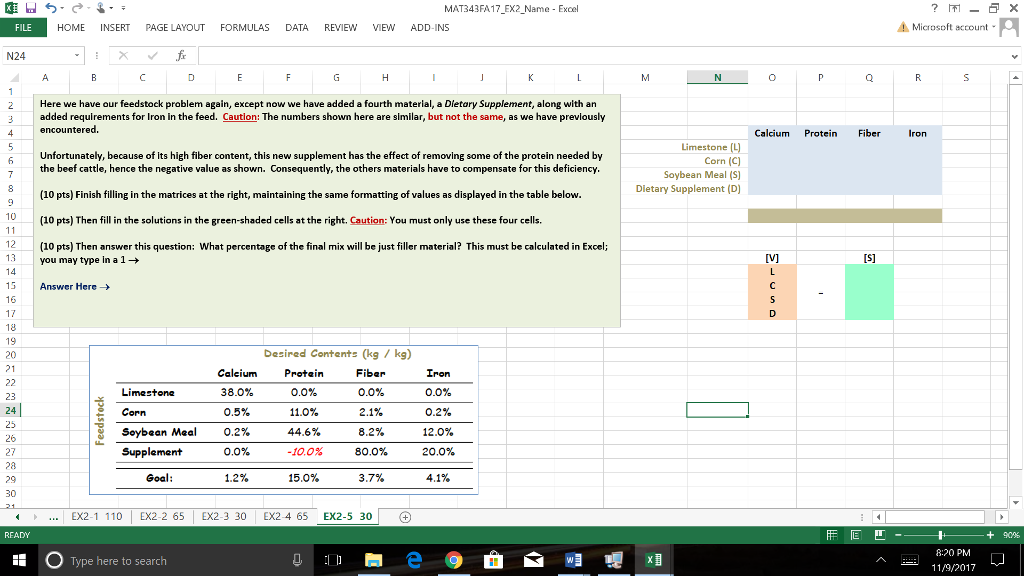
Task: Click the Redo icon
Action: tap(79, 8)
